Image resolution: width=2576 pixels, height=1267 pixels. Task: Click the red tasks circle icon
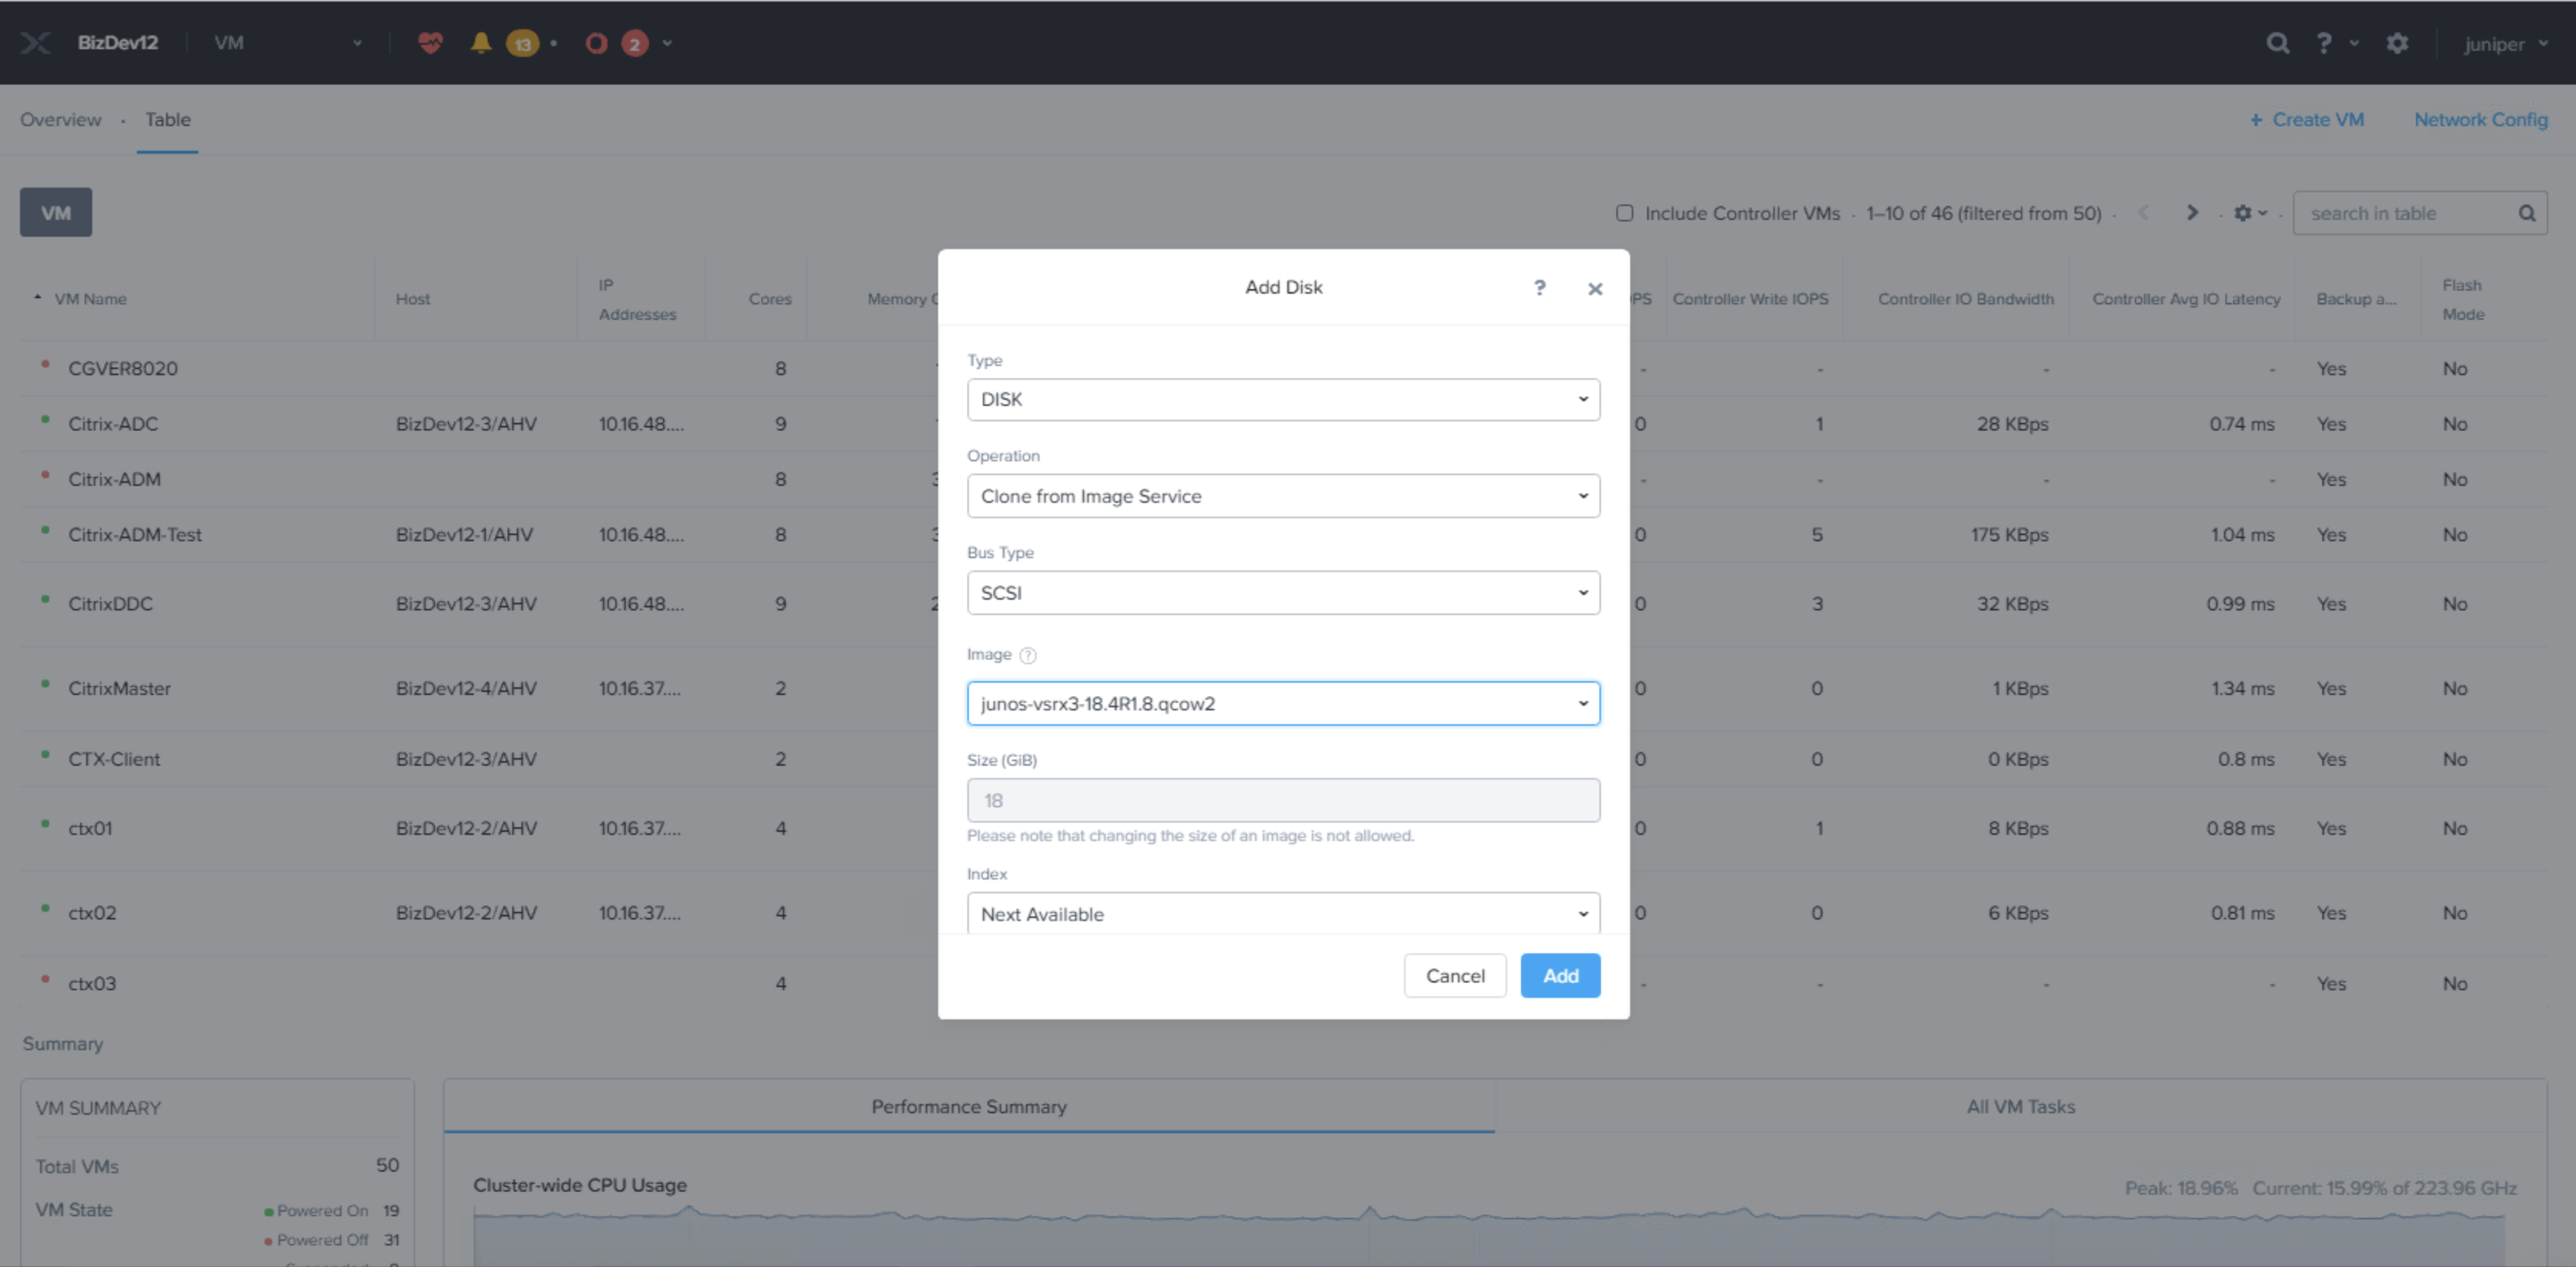[596, 43]
